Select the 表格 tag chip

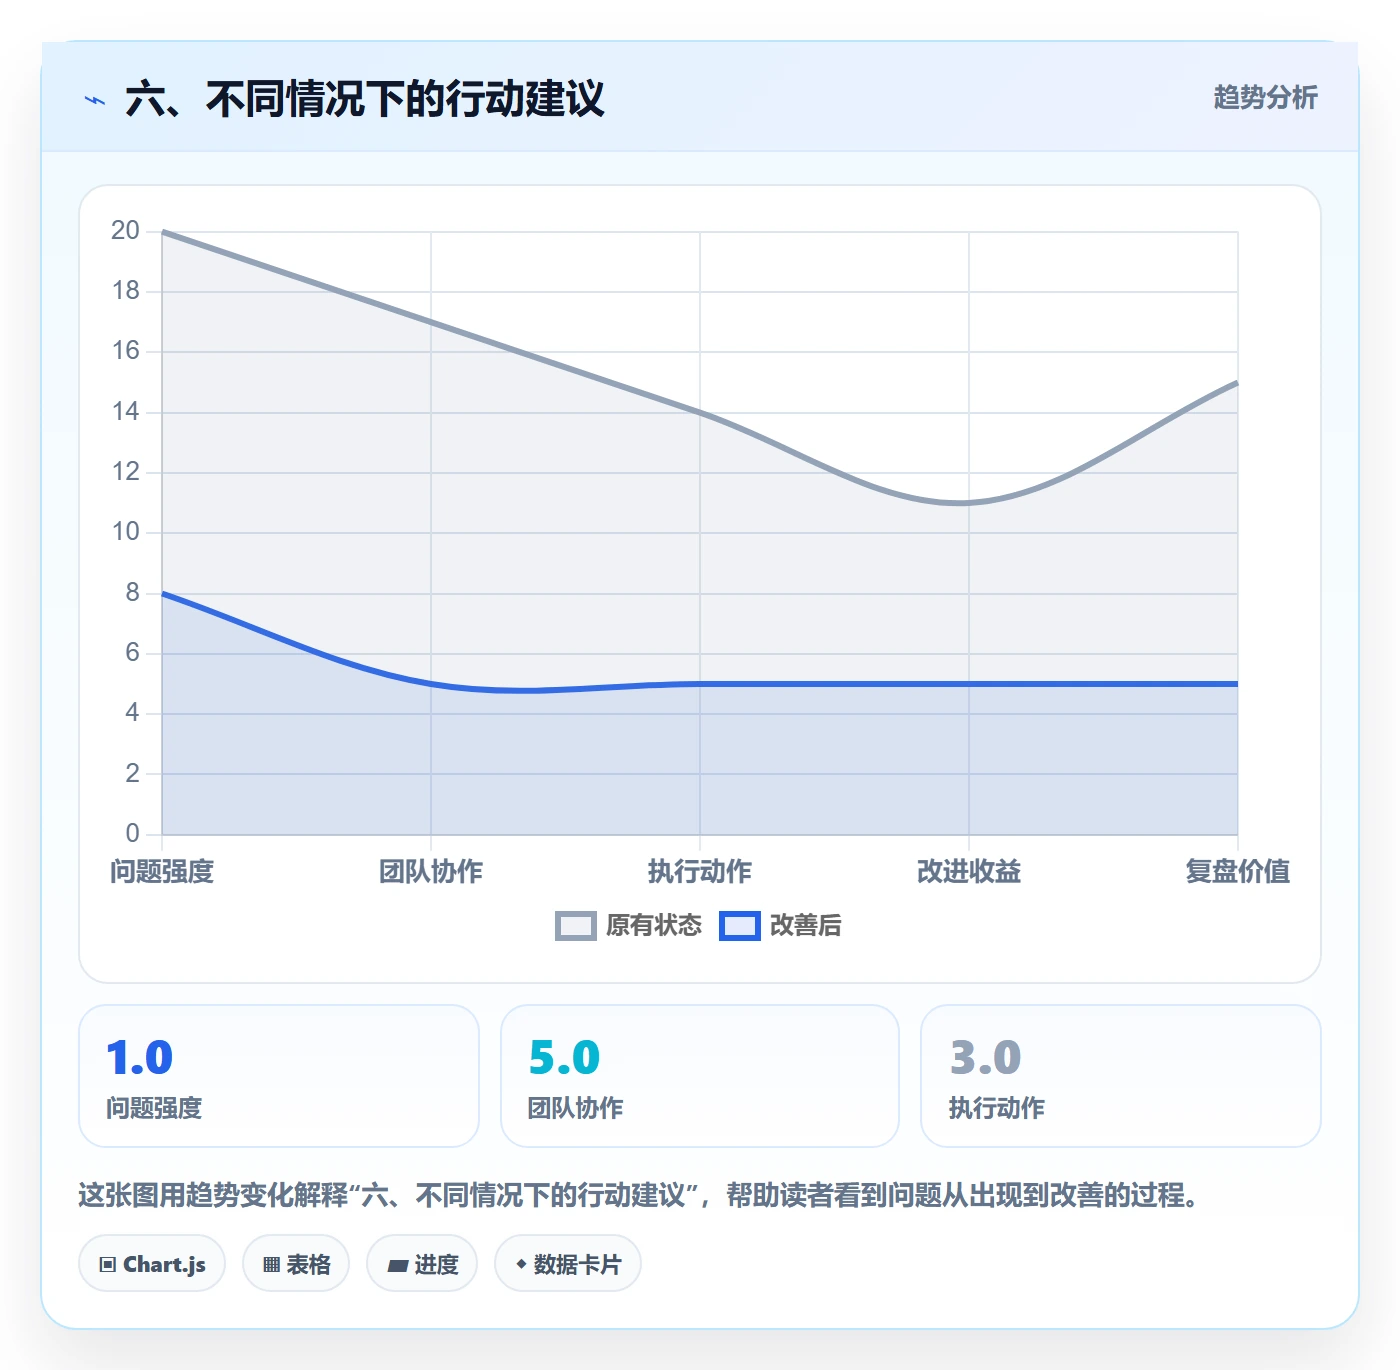pos(296,1264)
